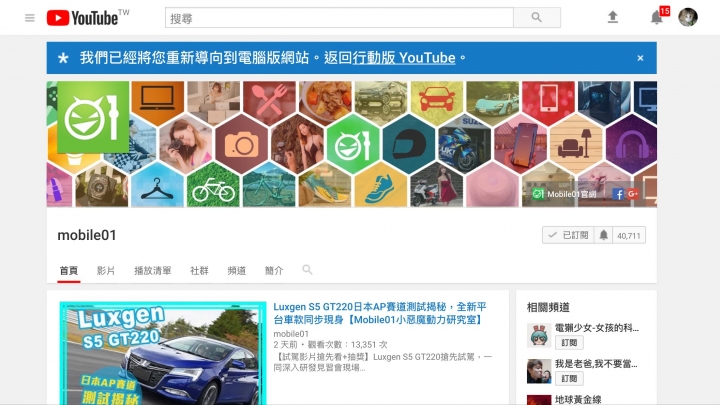Switch to the 播放清單 playlists tab
This screenshot has width=720, height=405.
(x=152, y=270)
